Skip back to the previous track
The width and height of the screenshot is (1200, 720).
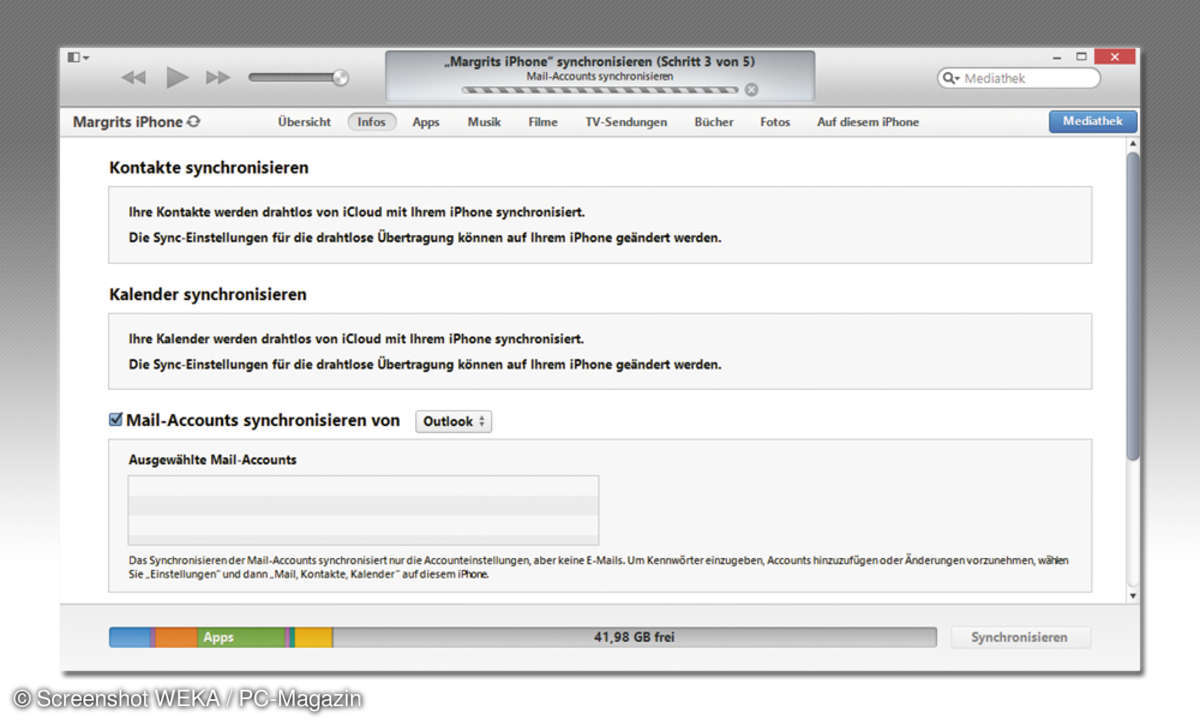(133, 77)
